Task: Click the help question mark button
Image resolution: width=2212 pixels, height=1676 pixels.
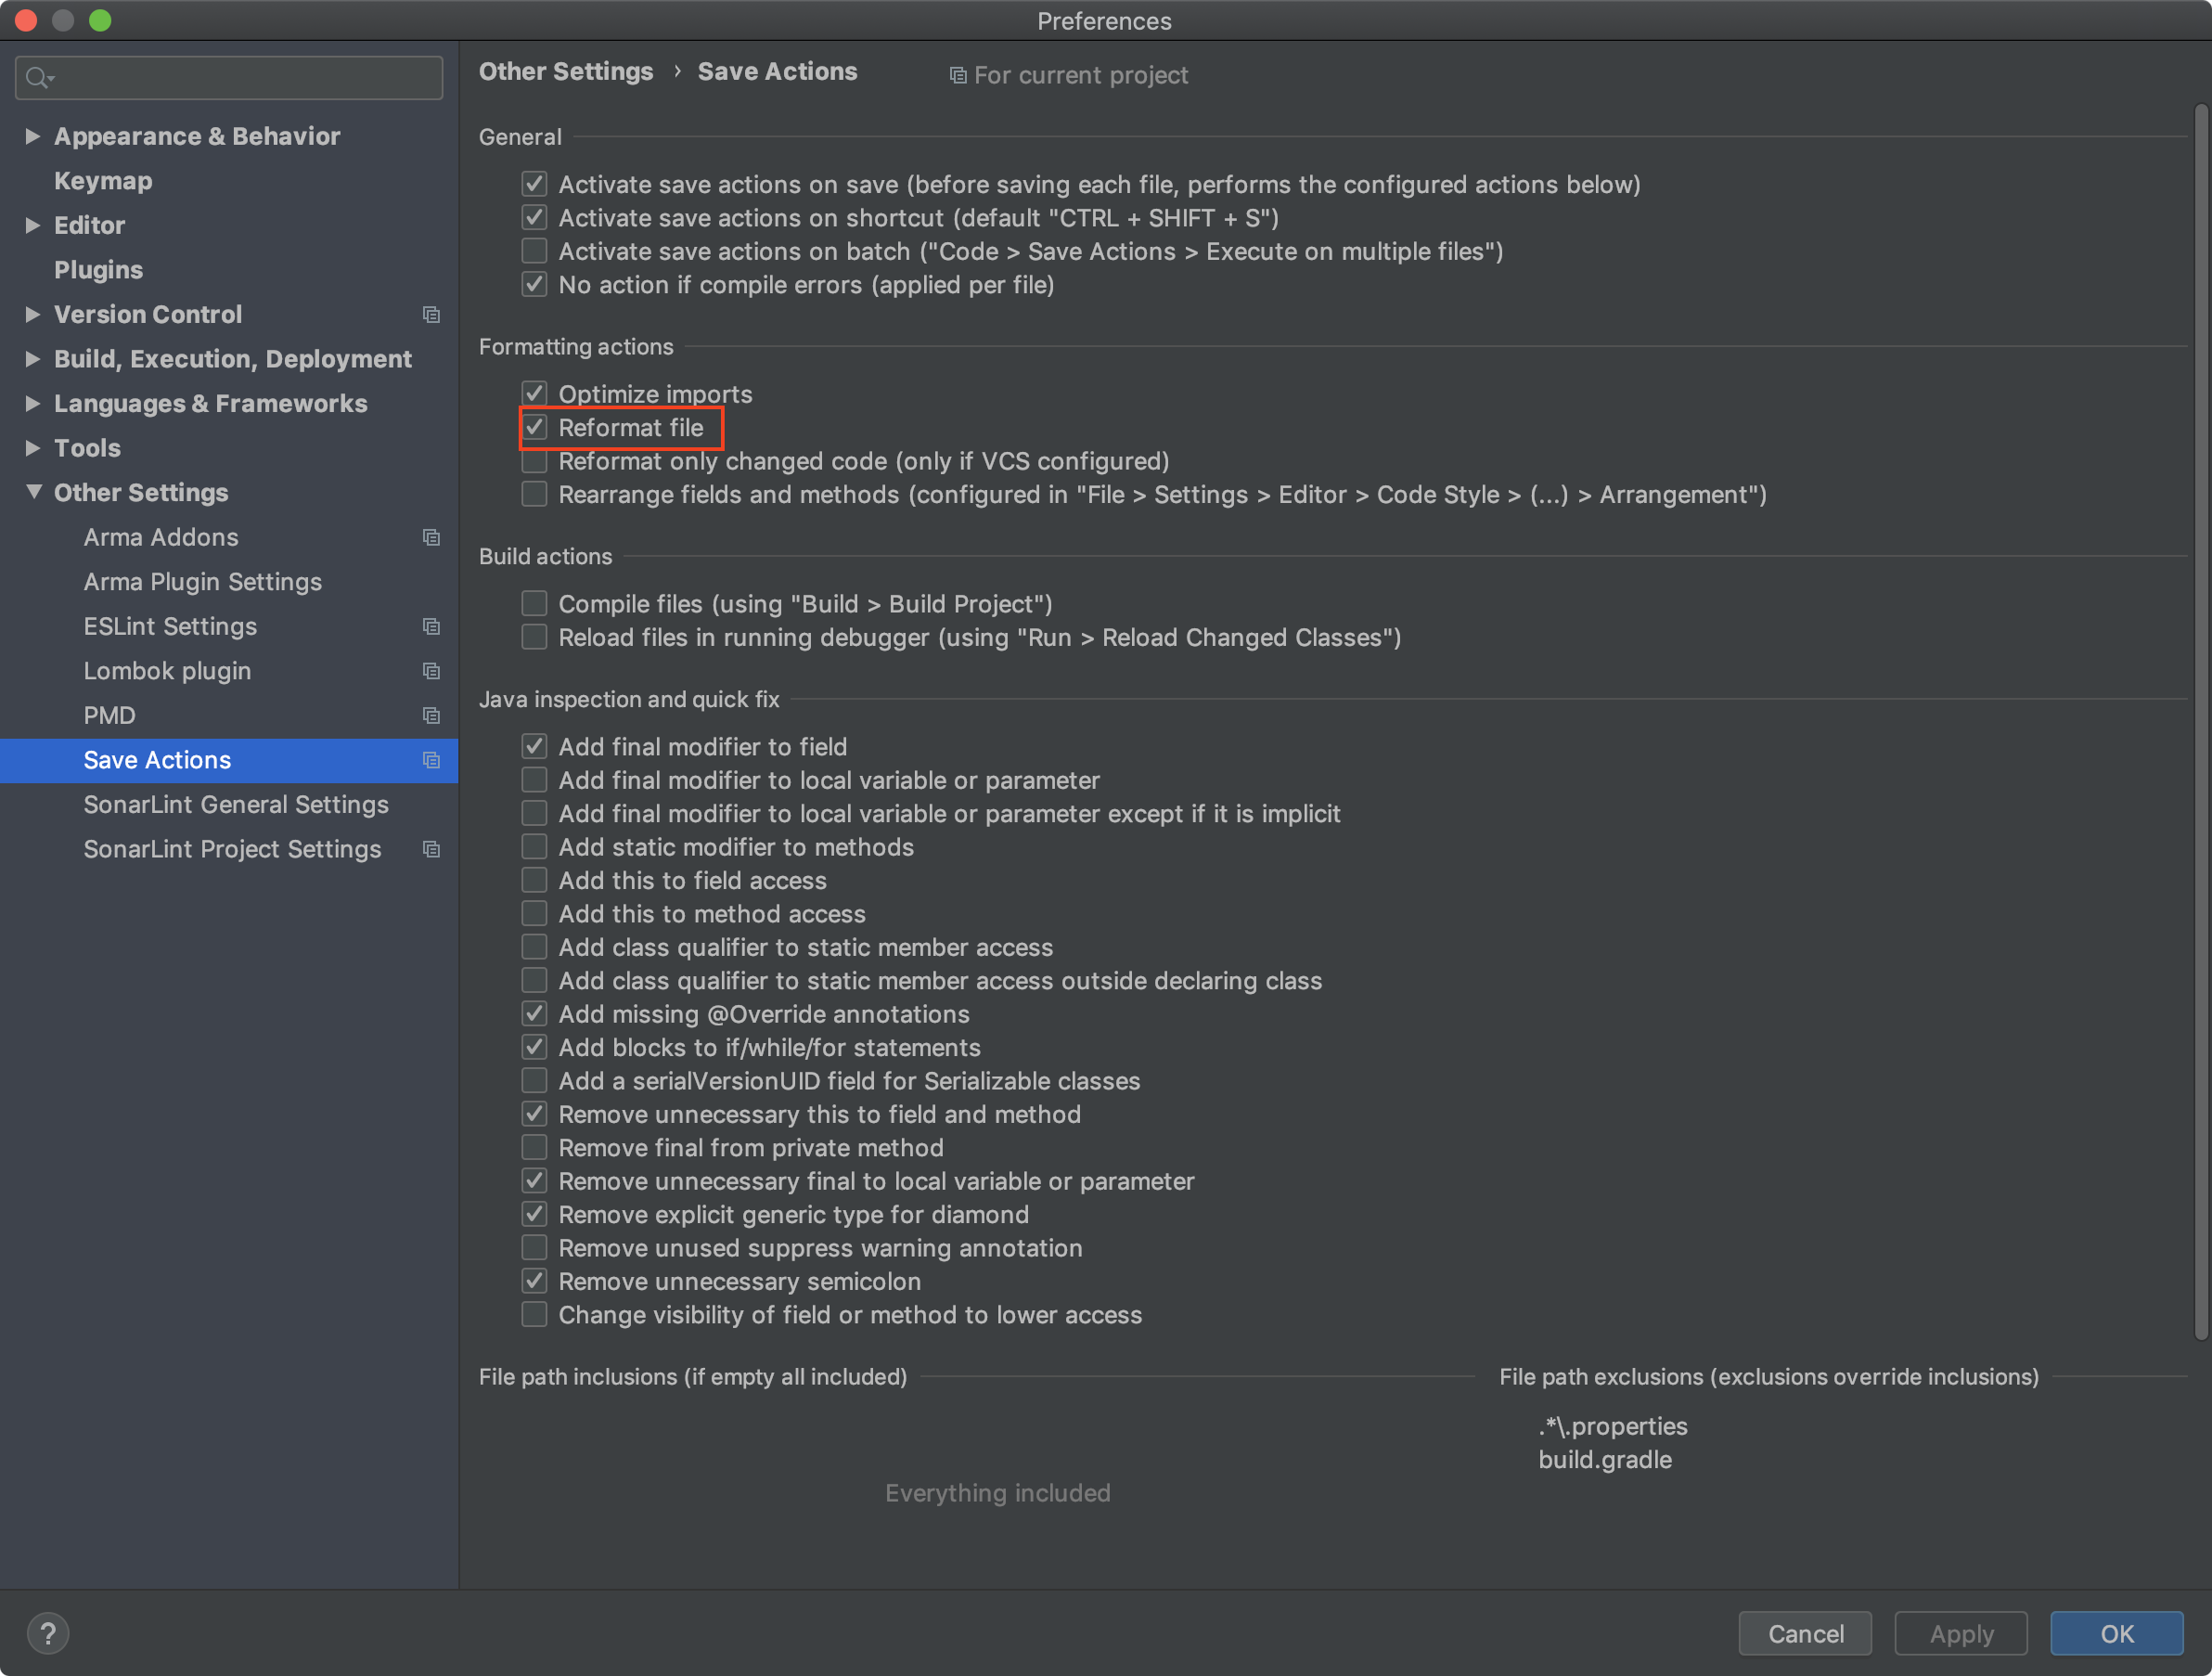Action: tap(47, 1633)
